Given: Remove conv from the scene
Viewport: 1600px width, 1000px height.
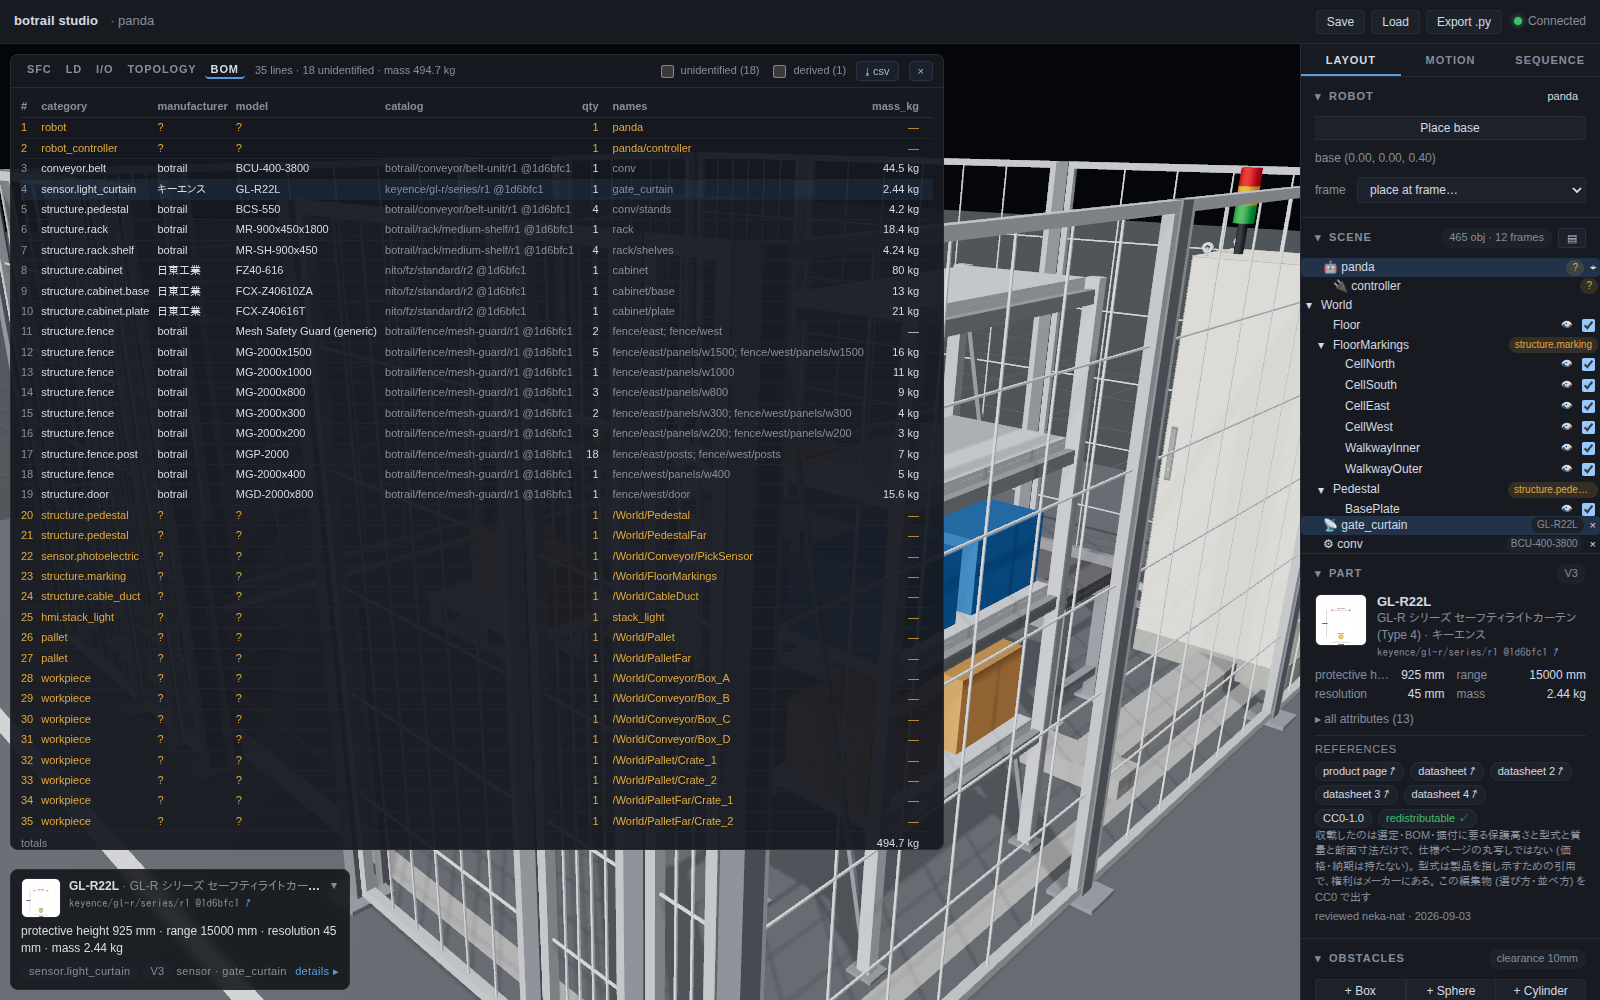Looking at the screenshot, I should coord(1593,544).
